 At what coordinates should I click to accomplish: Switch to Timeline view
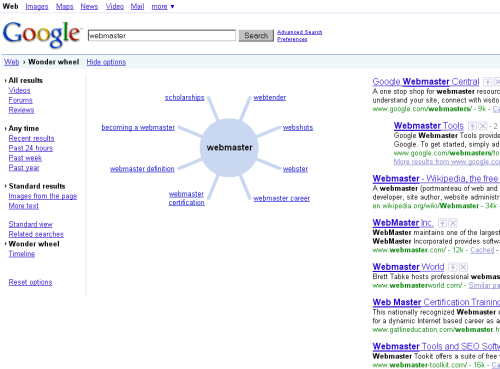(22, 254)
